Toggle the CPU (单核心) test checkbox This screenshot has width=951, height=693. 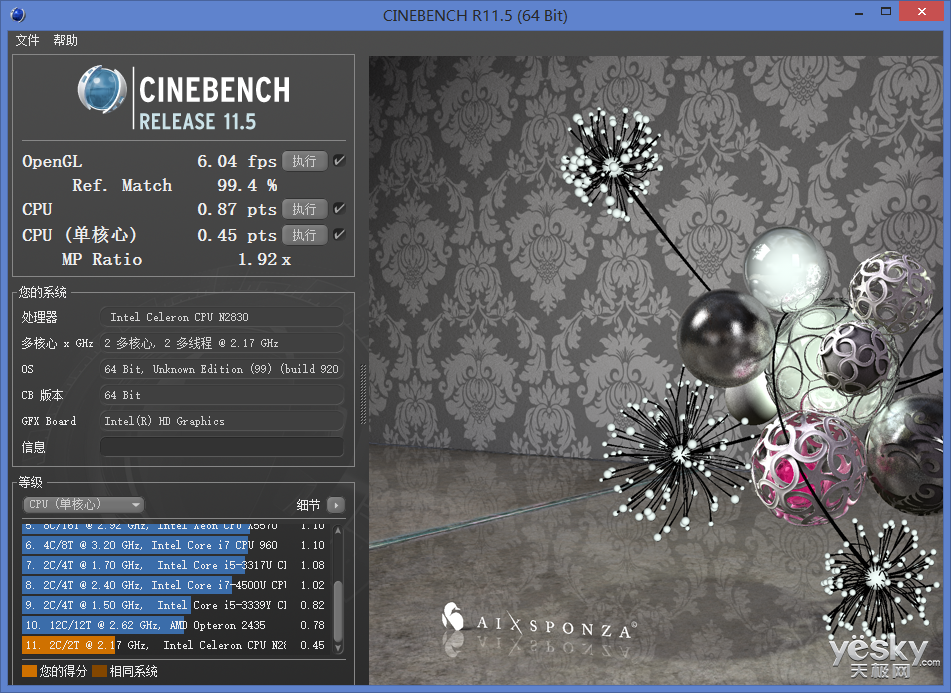(x=340, y=234)
